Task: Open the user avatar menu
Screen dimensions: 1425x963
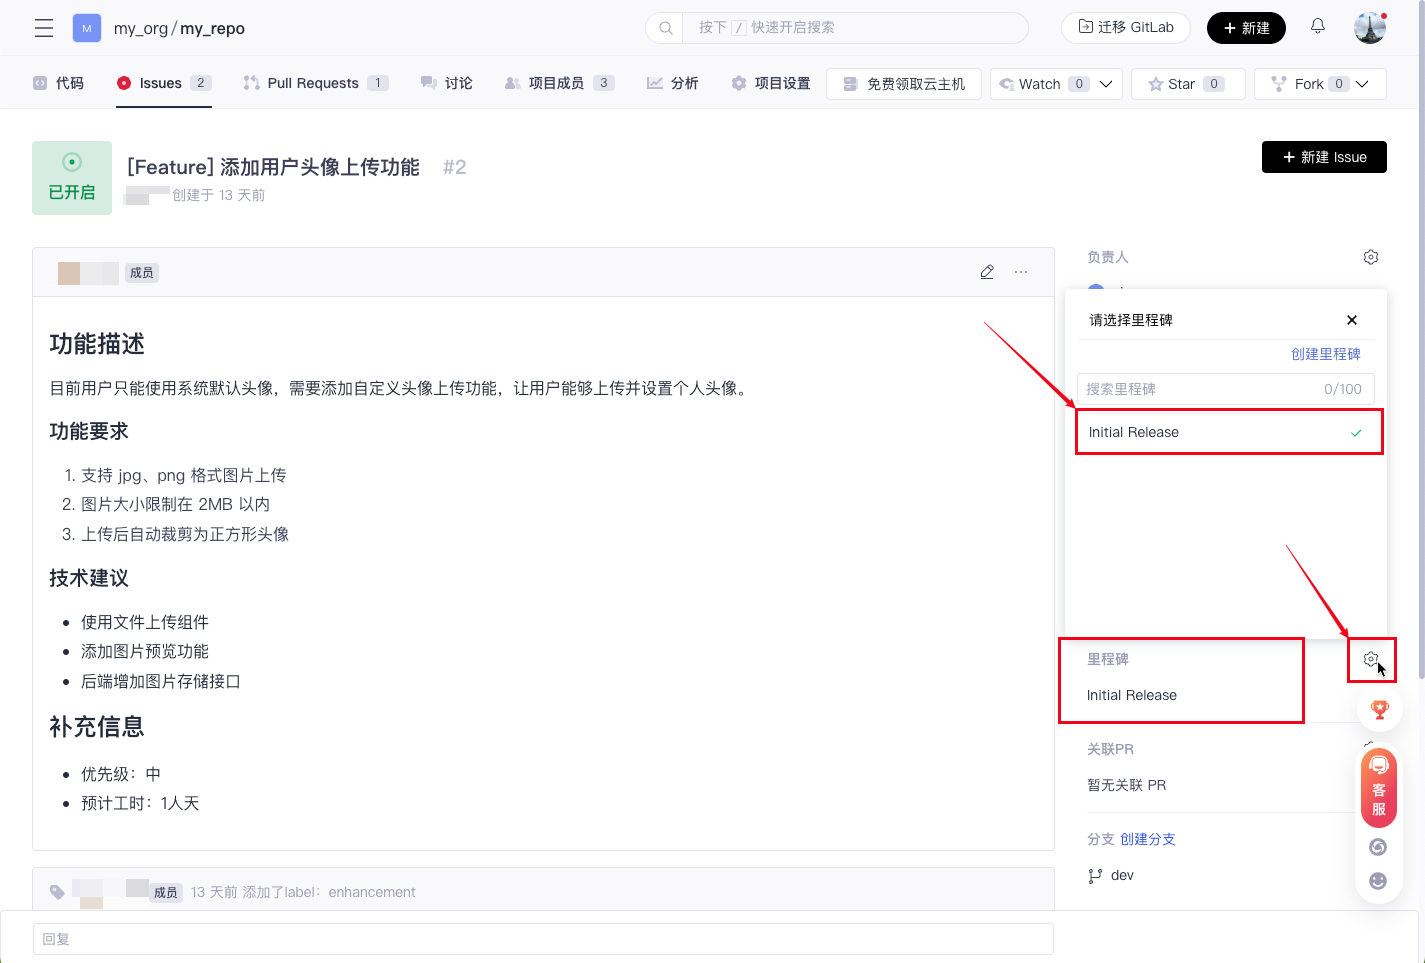Action: (x=1369, y=28)
